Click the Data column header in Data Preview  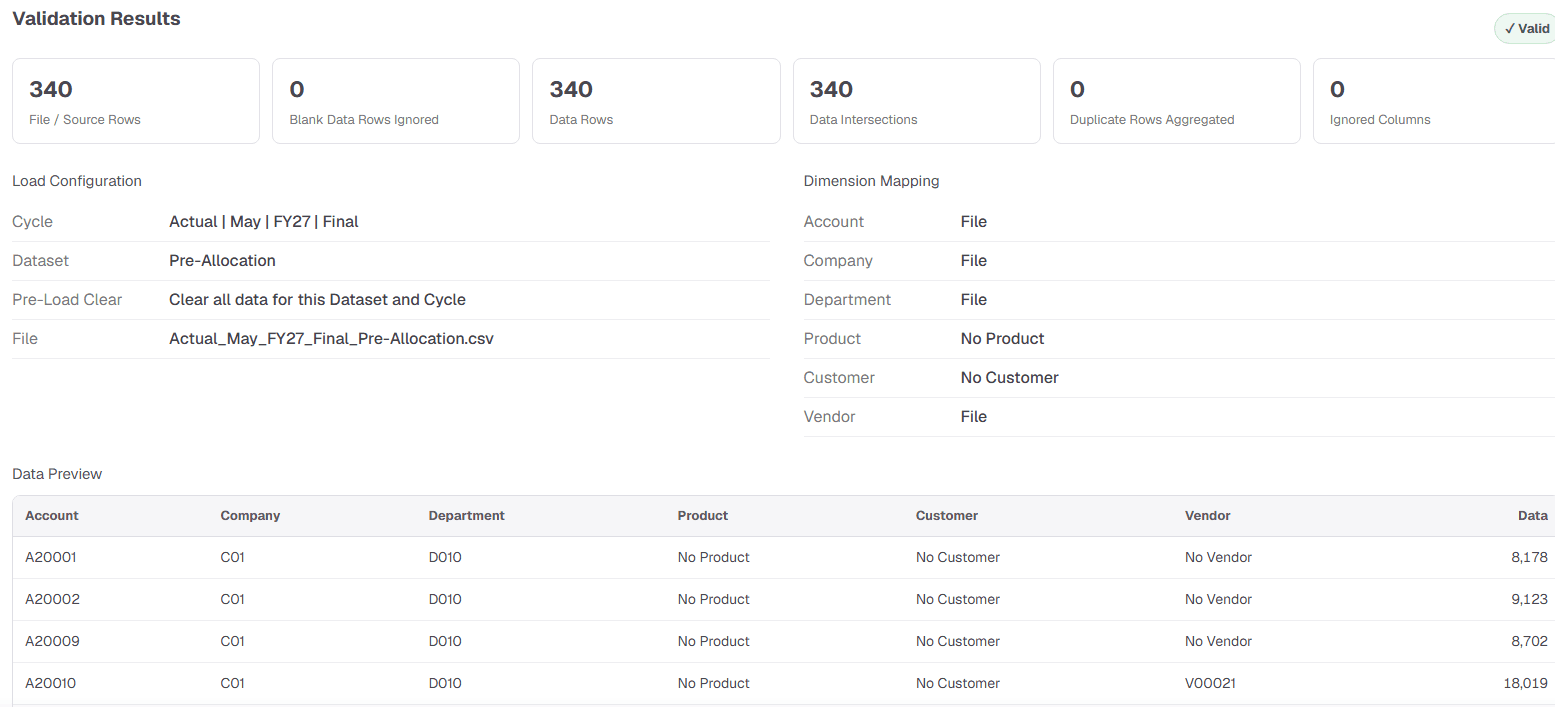pyautogui.click(x=1532, y=516)
